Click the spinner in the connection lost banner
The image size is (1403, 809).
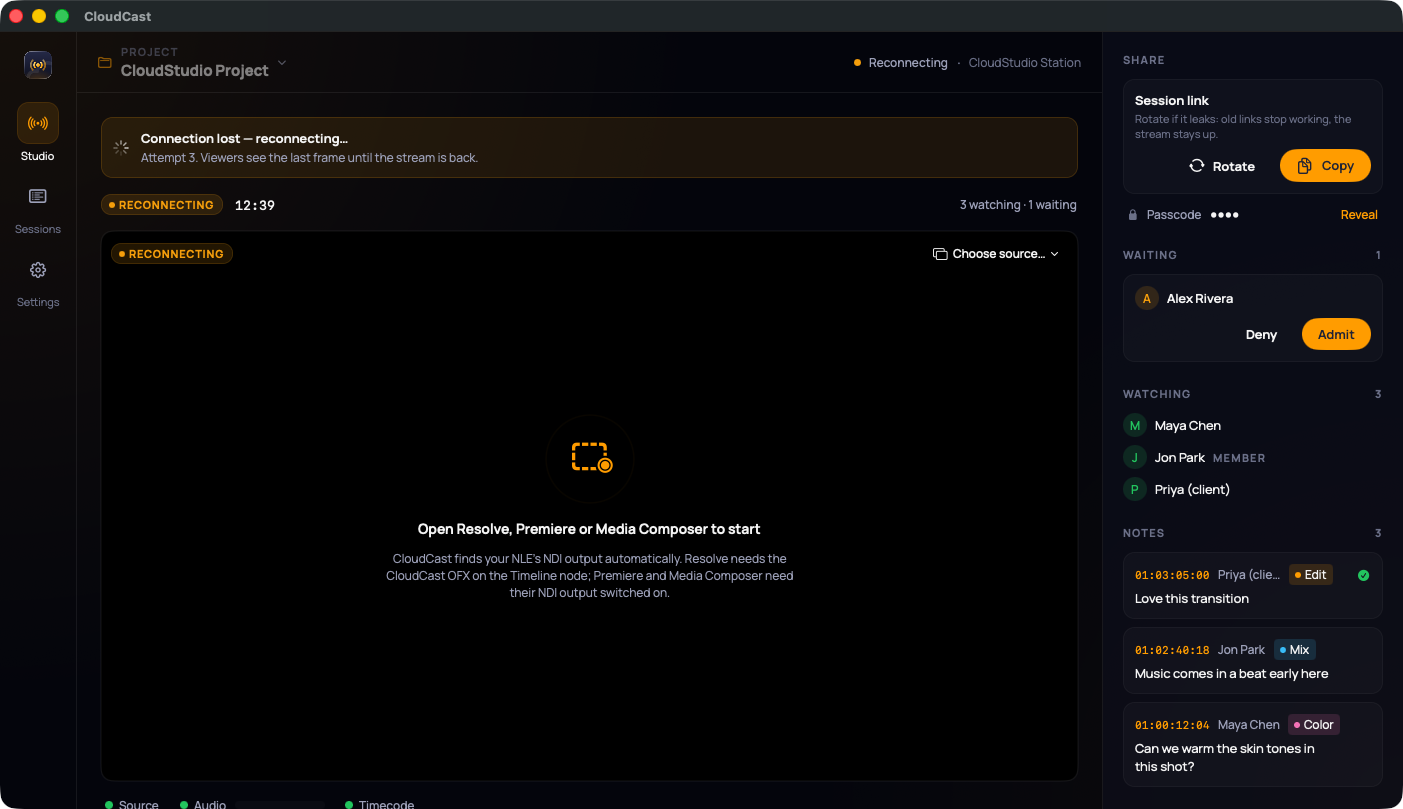(121, 147)
